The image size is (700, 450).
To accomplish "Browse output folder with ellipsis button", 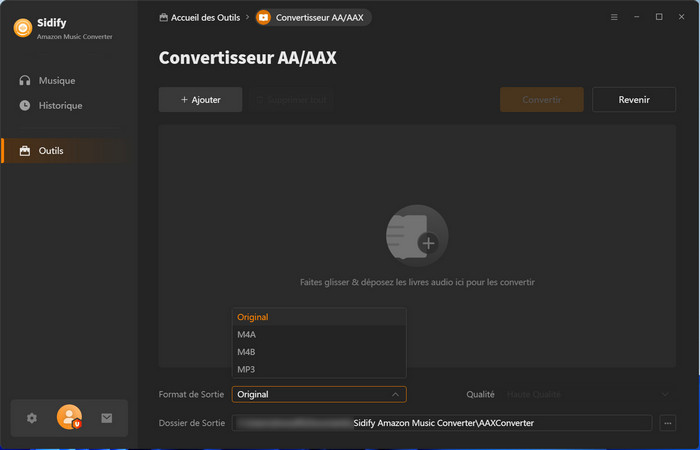I will [x=668, y=423].
